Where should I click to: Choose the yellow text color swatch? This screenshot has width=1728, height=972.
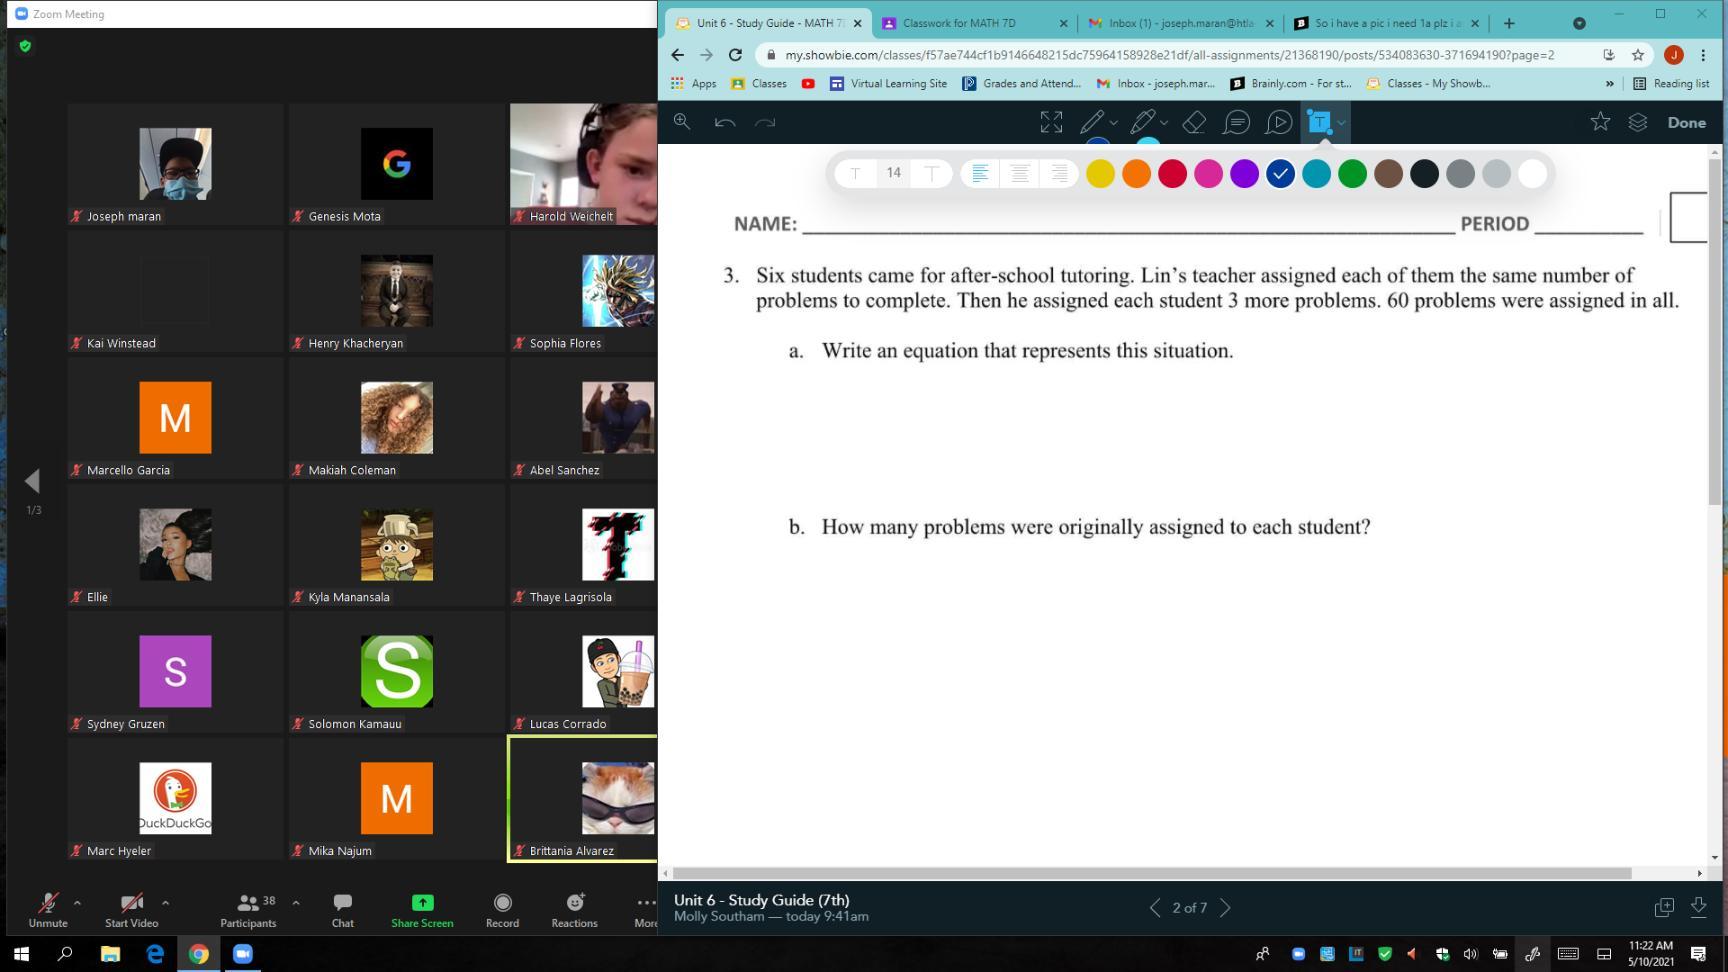pos(1100,174)
